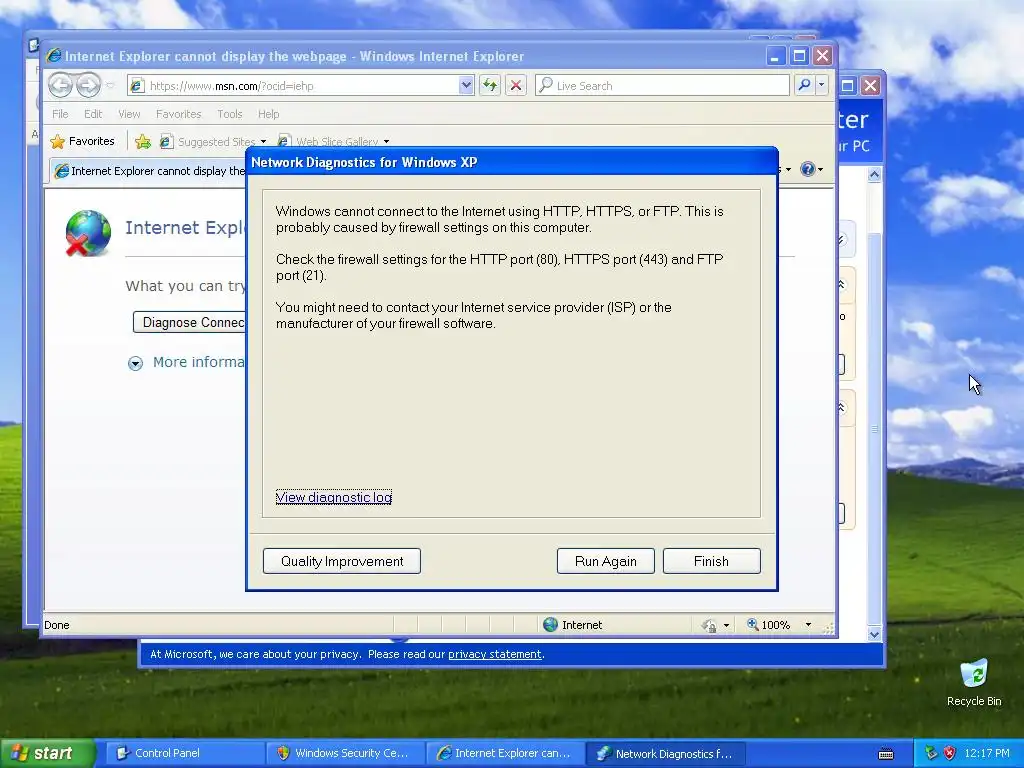1024x768 pixels.
Task: Open the View menu
Action: [x=129, y=114]
